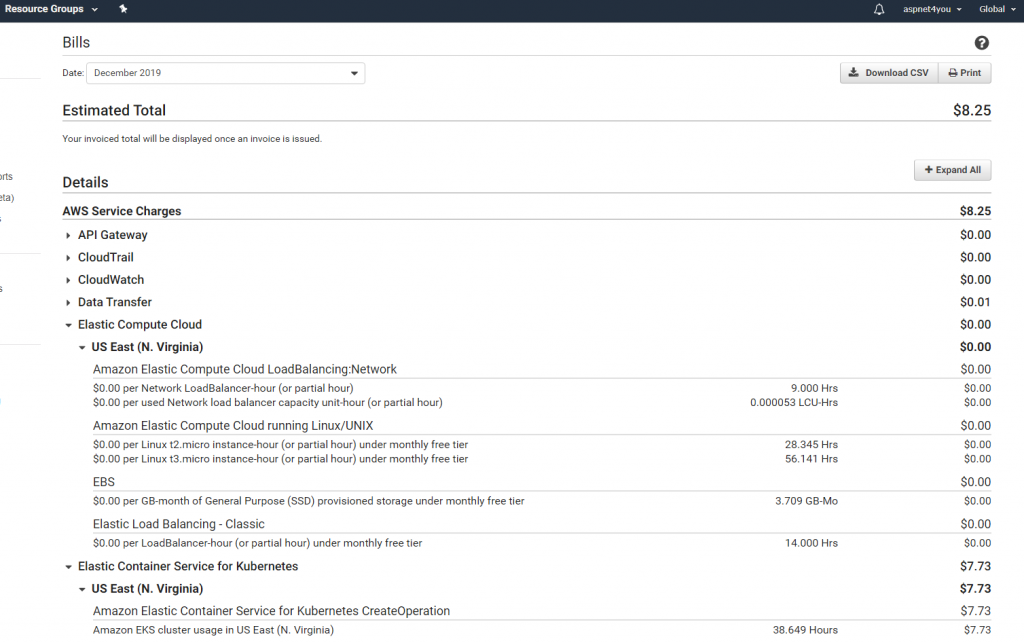This screenshot has width=1024, height=643.
Task: Select the Amazon EKS cluster usage line
Action: coord(213,630)
